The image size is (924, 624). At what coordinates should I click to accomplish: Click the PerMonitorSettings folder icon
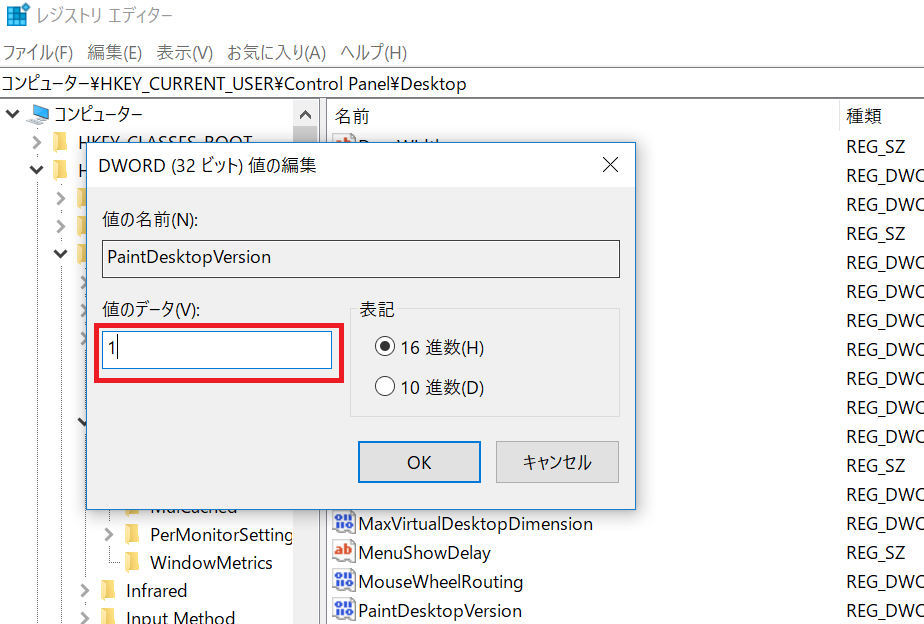point(133,534)
